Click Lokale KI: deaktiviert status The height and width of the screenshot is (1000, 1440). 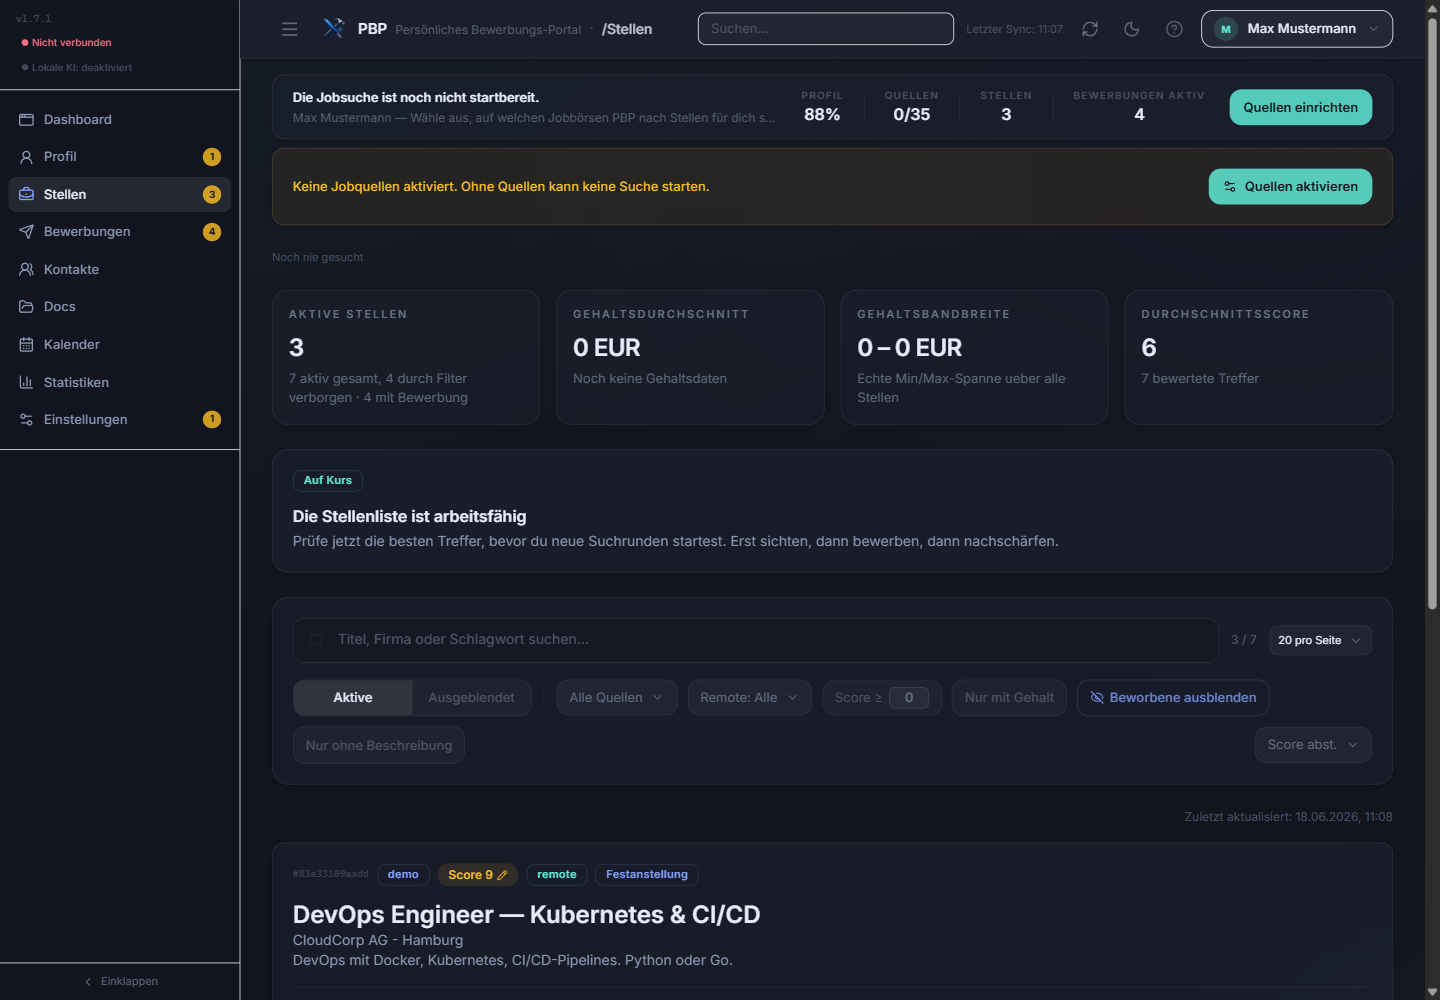click(x=82, y=68)
